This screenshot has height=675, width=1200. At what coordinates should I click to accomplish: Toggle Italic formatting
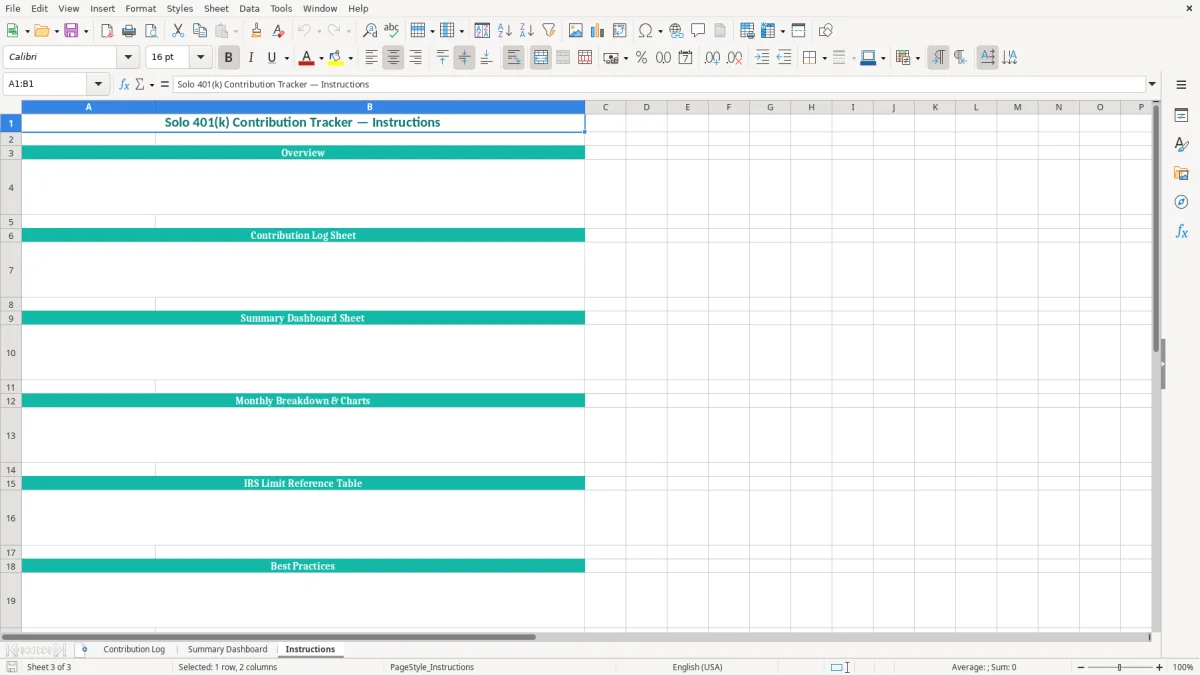(x=250, y=58)
